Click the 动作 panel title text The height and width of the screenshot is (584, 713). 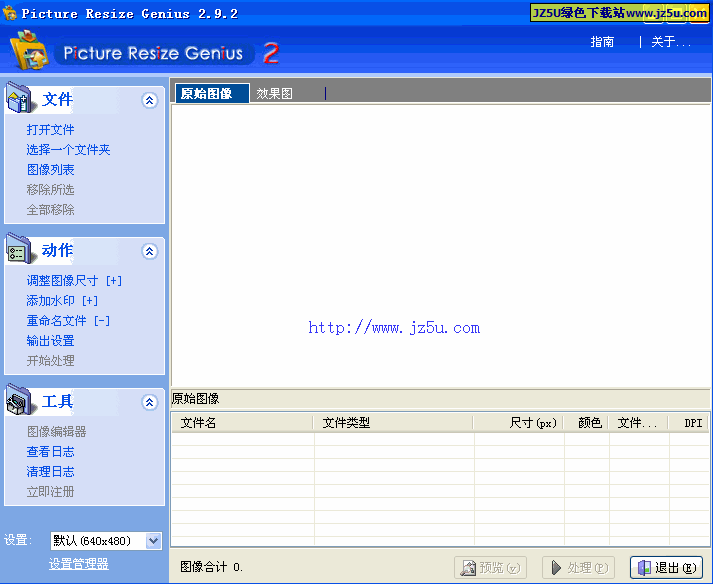[x=57, y=250]
